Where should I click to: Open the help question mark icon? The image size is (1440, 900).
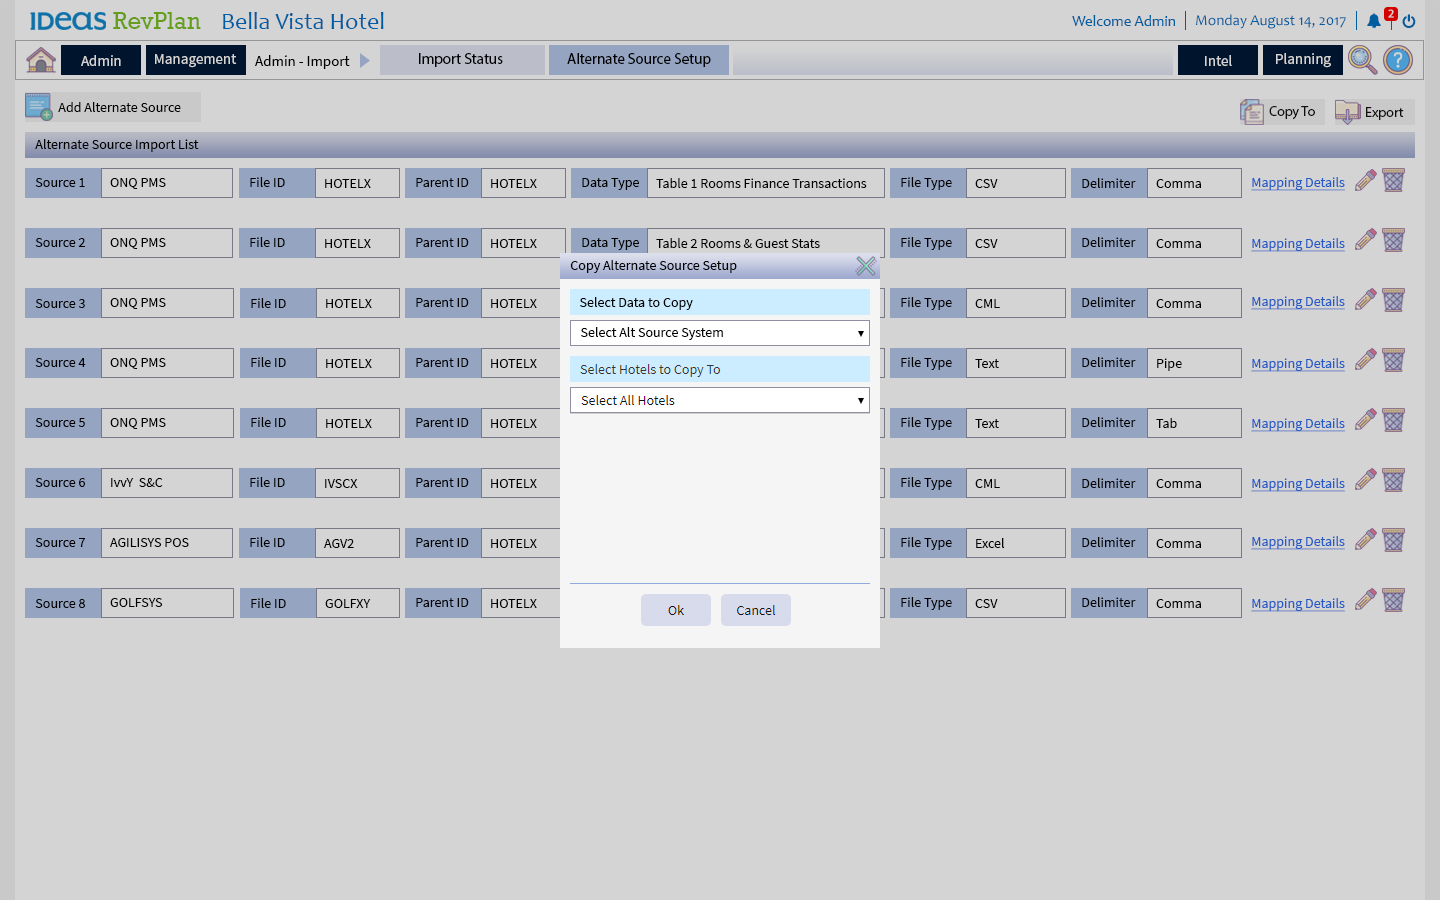[1398, 60]
